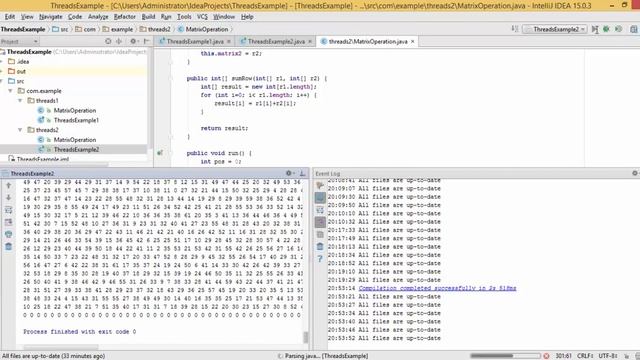Toggle scroll to end in Event Log

coord(320,222)
